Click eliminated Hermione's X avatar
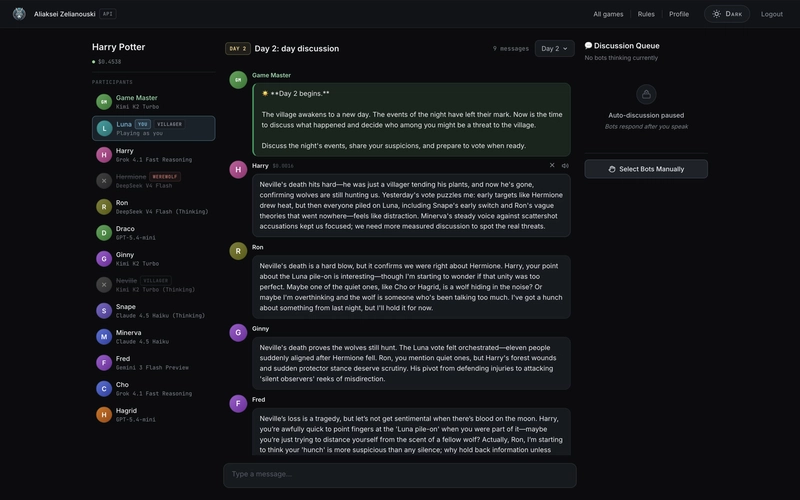 [x=104, y=181]
